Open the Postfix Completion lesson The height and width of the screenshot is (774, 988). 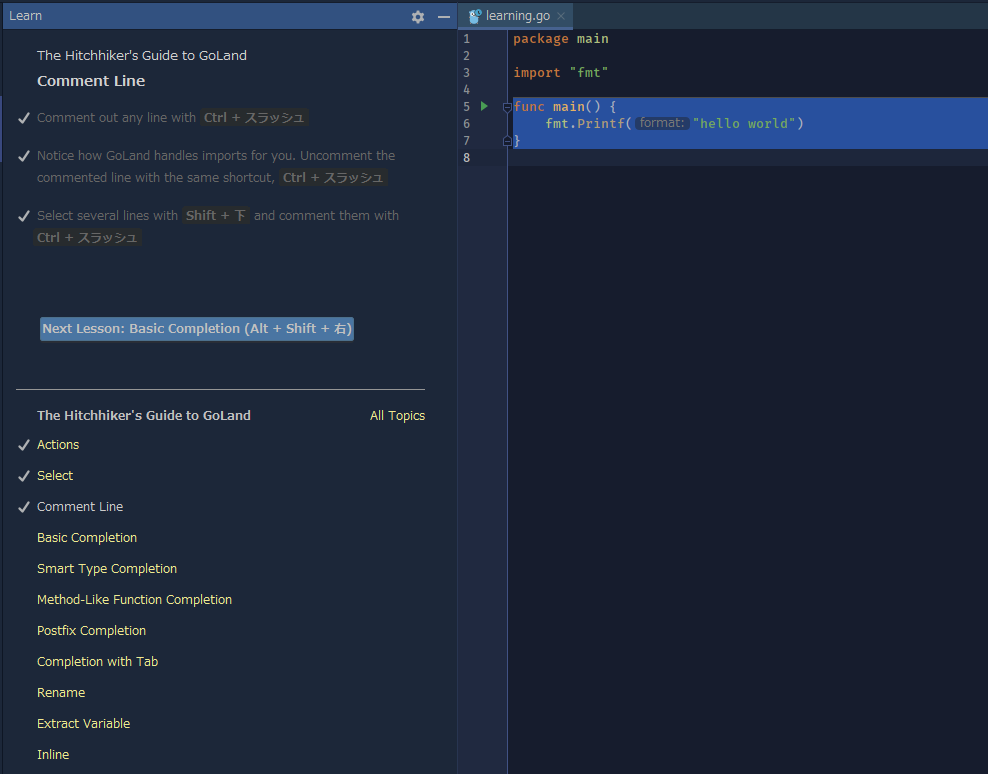[91, 630]
